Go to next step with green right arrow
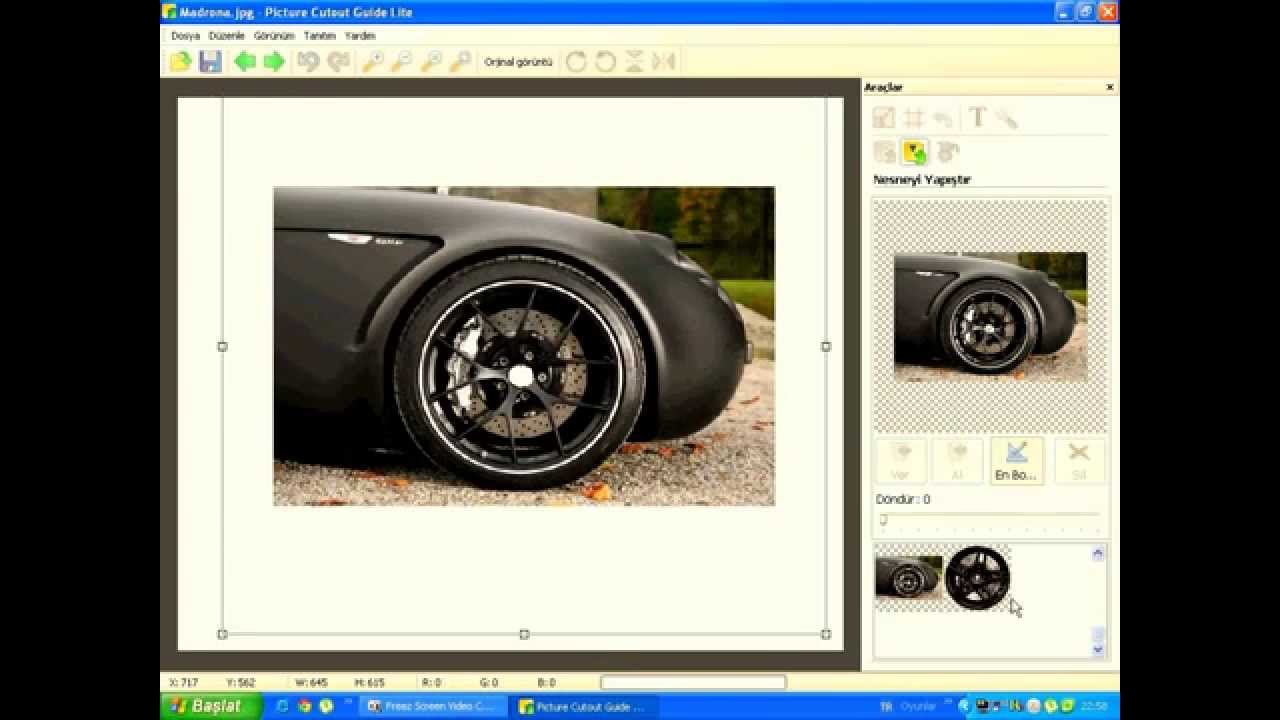 coord(274,62)
